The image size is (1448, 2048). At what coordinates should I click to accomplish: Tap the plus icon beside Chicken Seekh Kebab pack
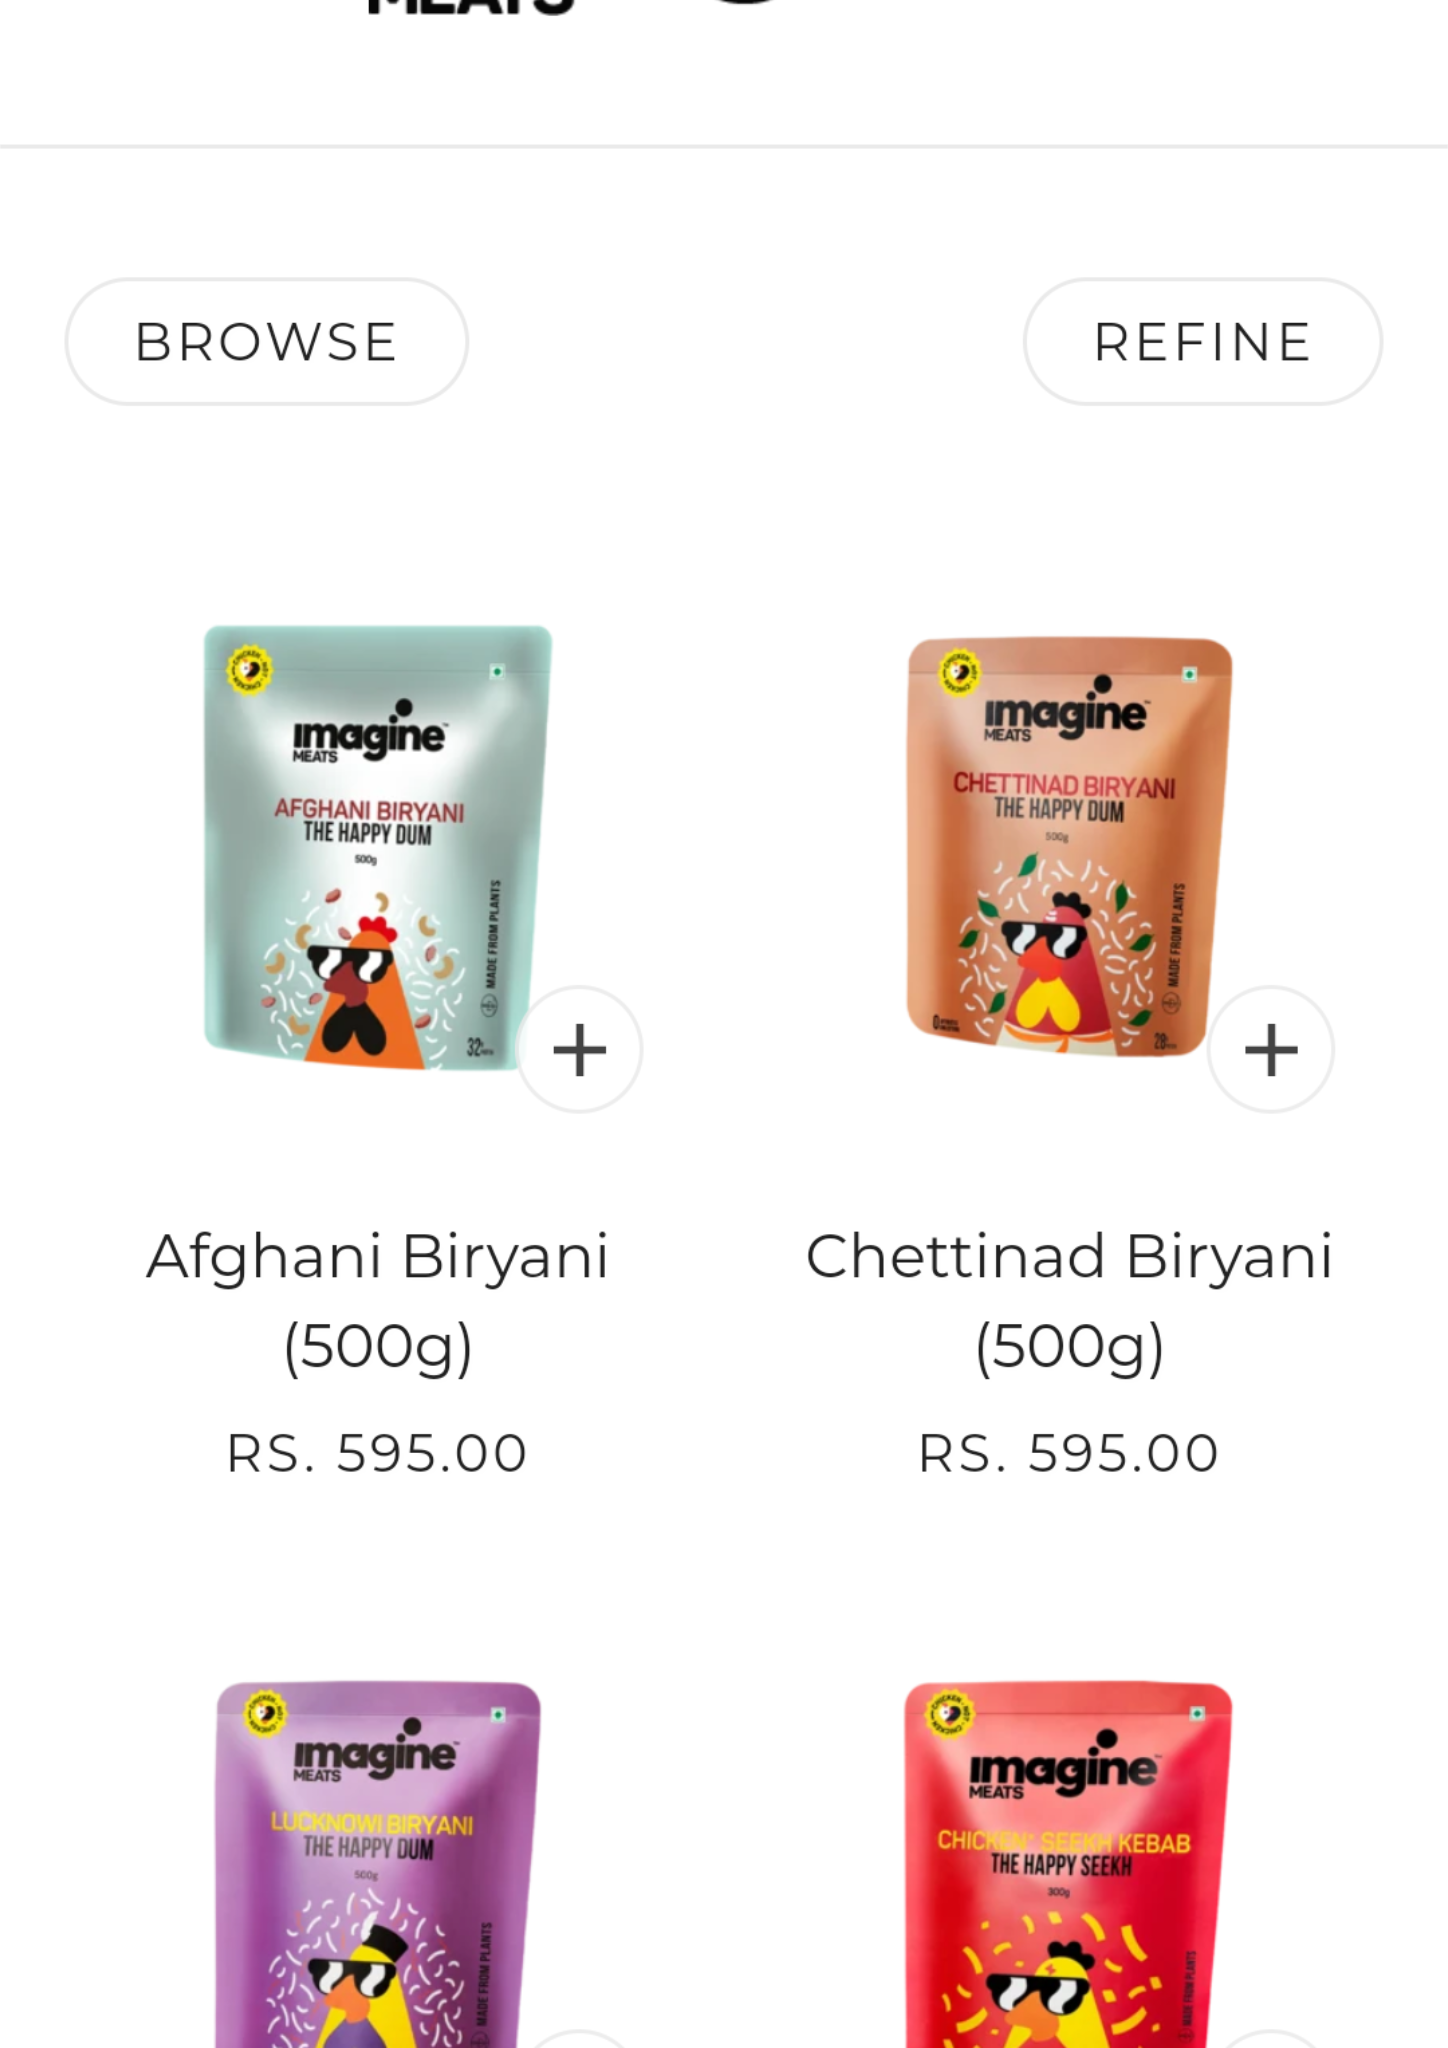pyautogui.click(x=1271, y=2039)
